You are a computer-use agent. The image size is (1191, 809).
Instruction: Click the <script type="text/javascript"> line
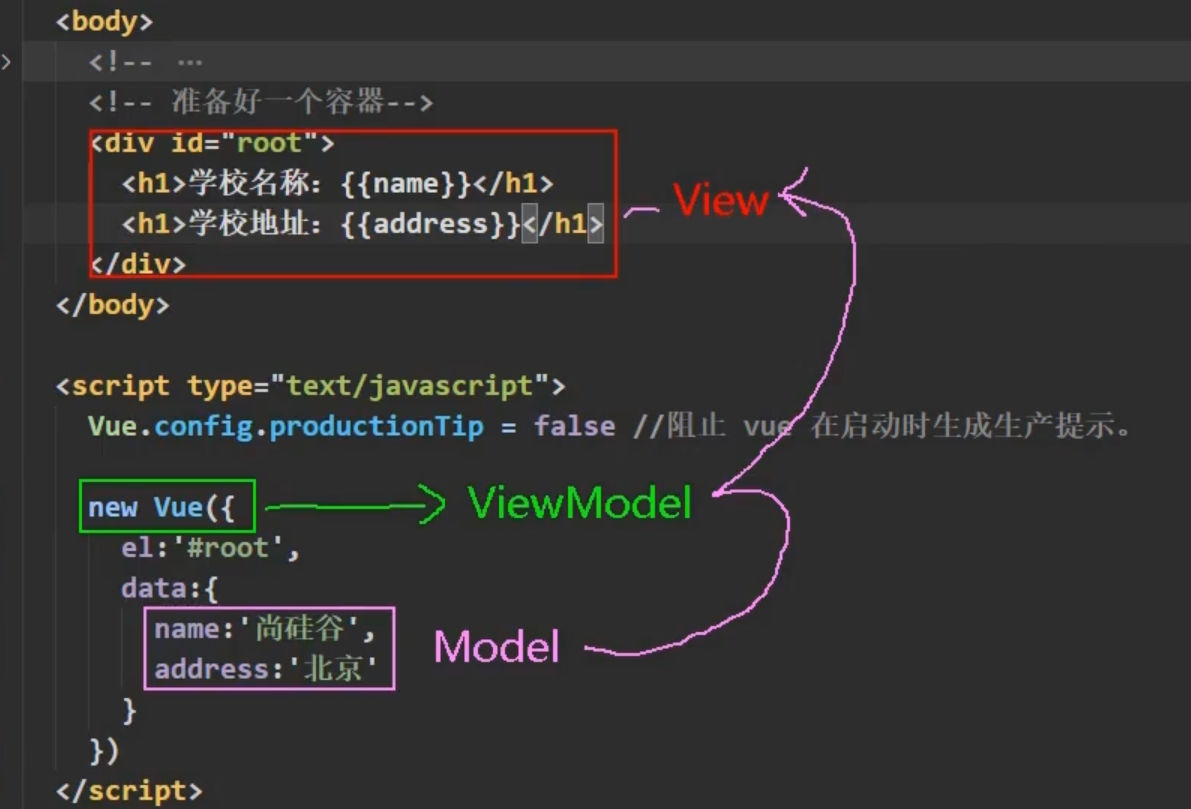click(x=311, y=386)
